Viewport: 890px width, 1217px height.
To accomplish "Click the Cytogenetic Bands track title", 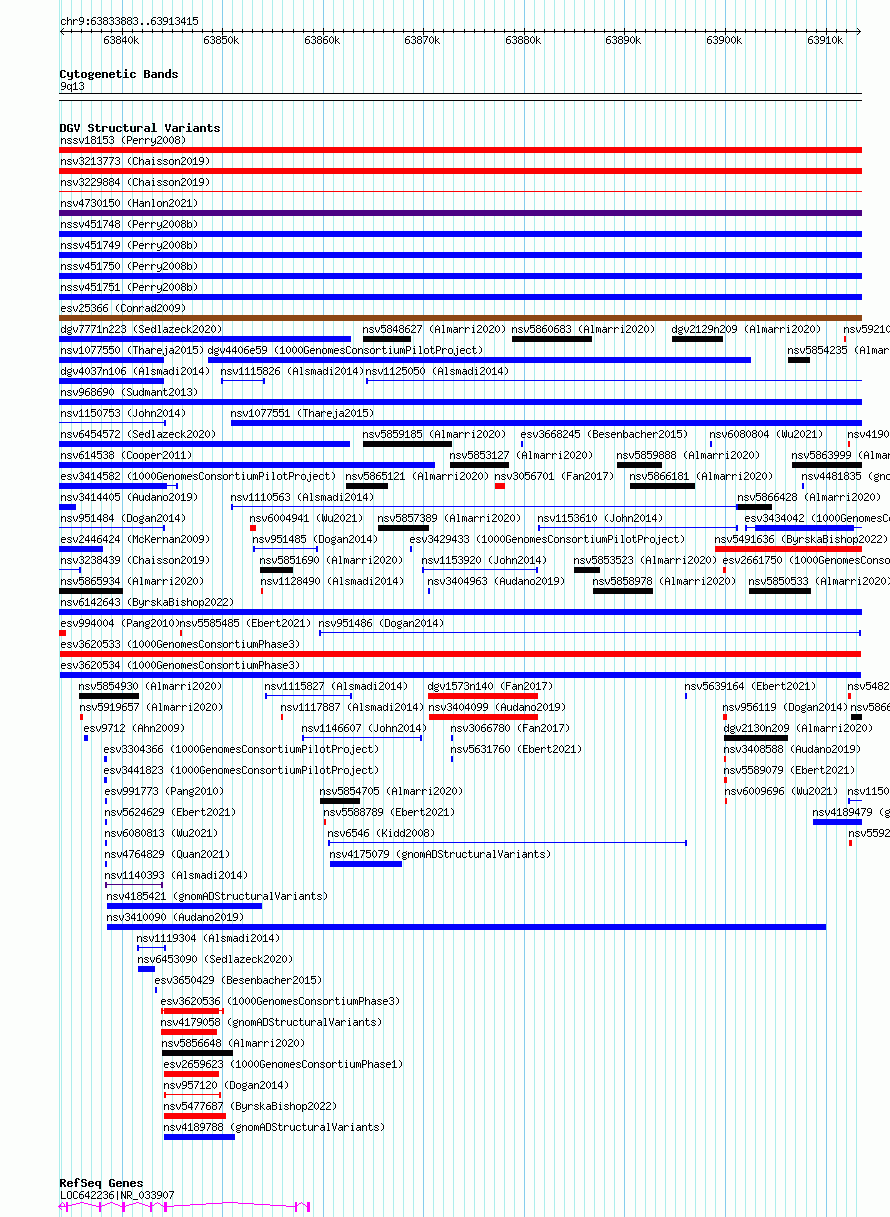I will coord(119,74).
